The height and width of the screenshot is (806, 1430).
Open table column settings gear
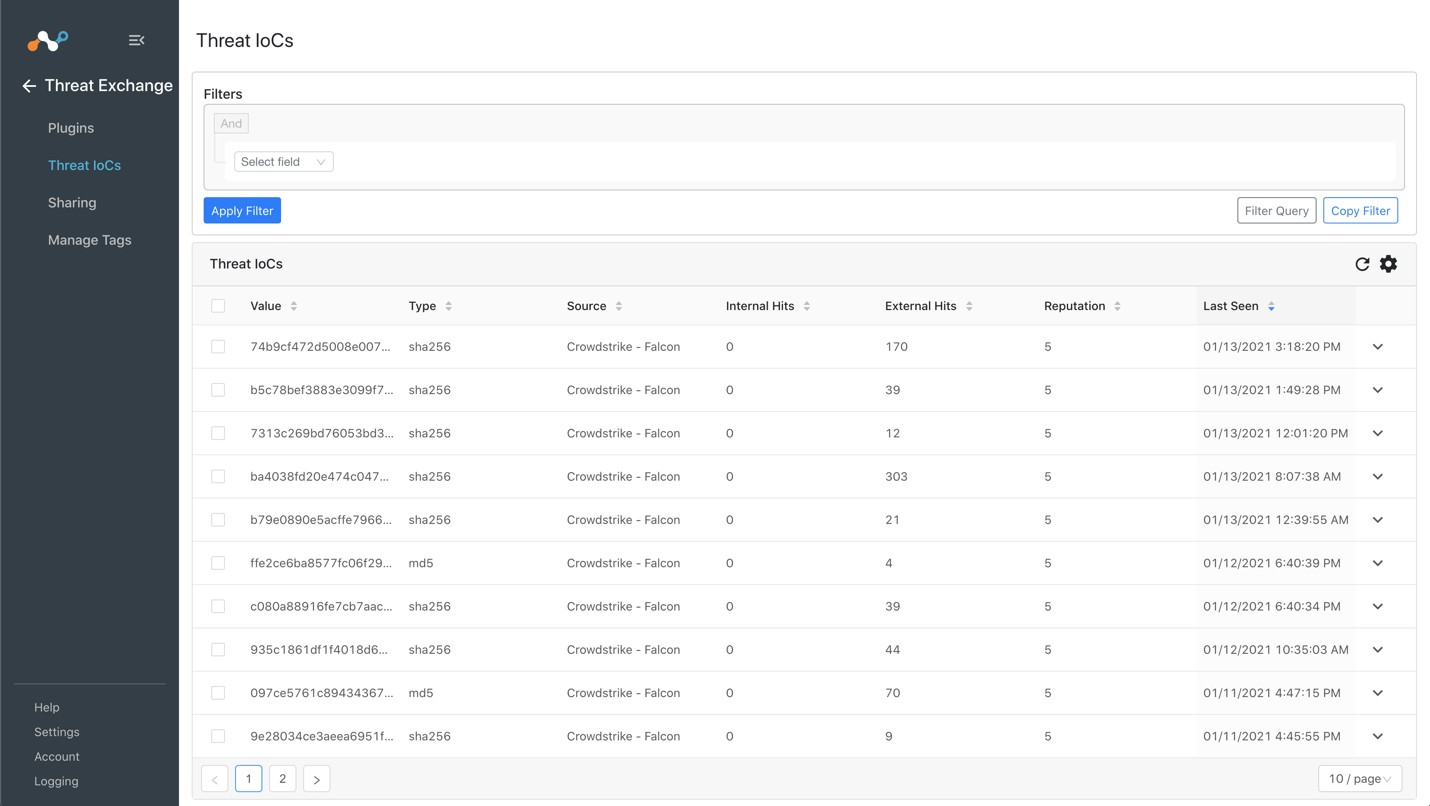tap(1388, 264)
